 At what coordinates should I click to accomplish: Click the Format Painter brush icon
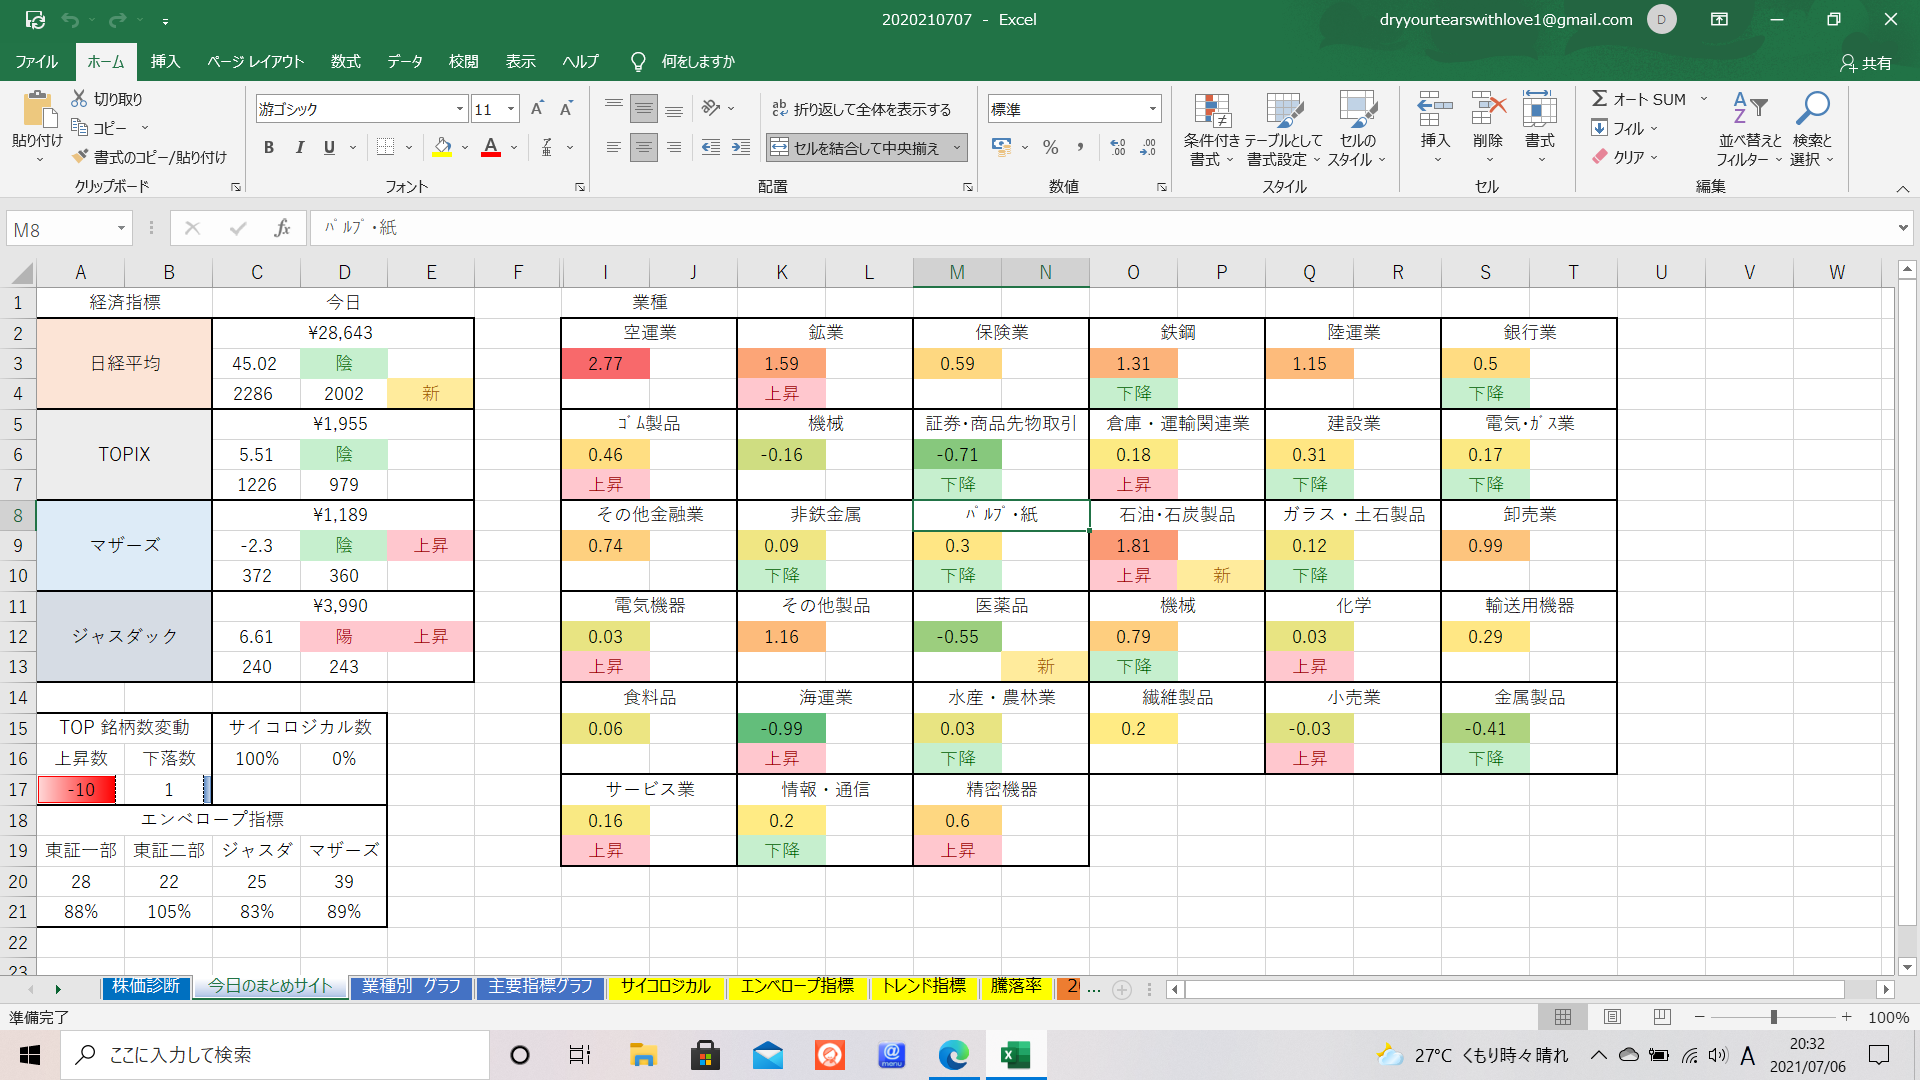click(81, 157)
